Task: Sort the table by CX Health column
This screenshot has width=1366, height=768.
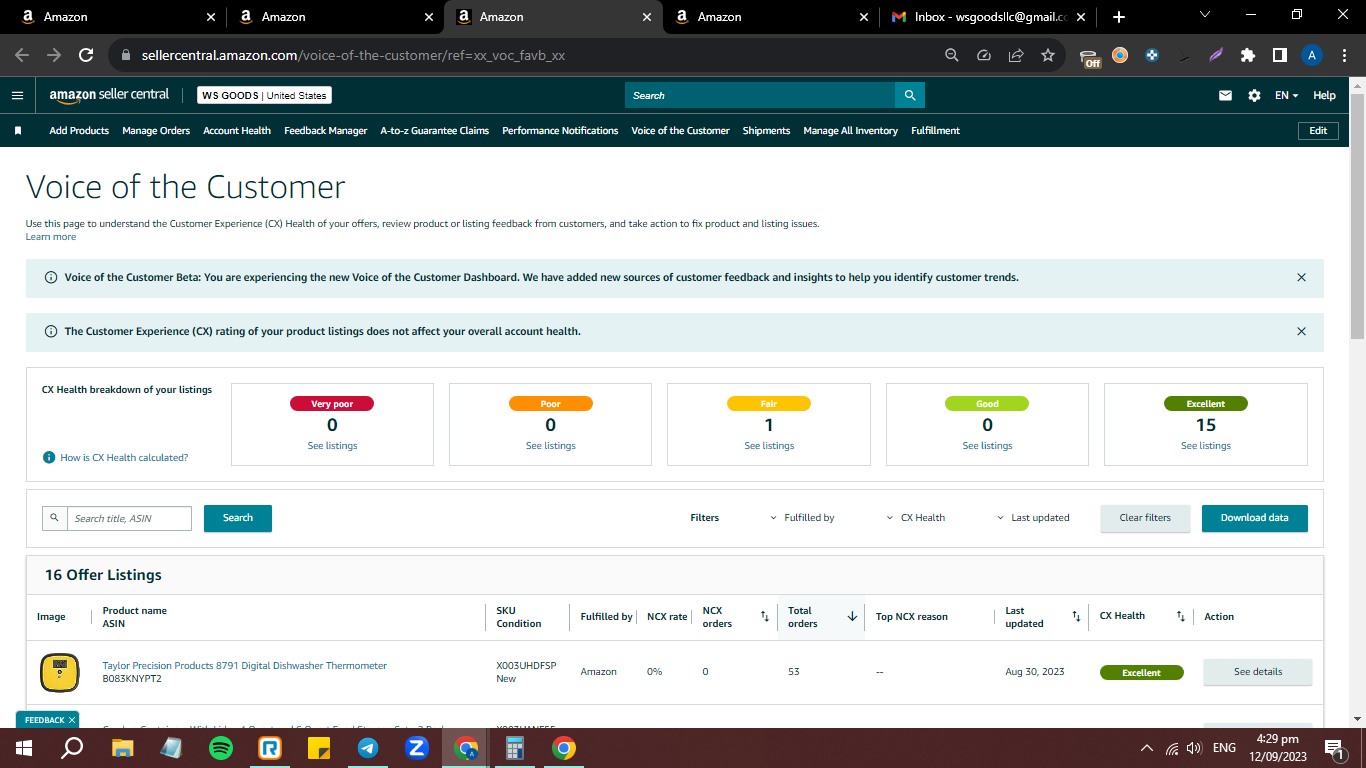Action: pyautogui.click(x=1180, y=616)
